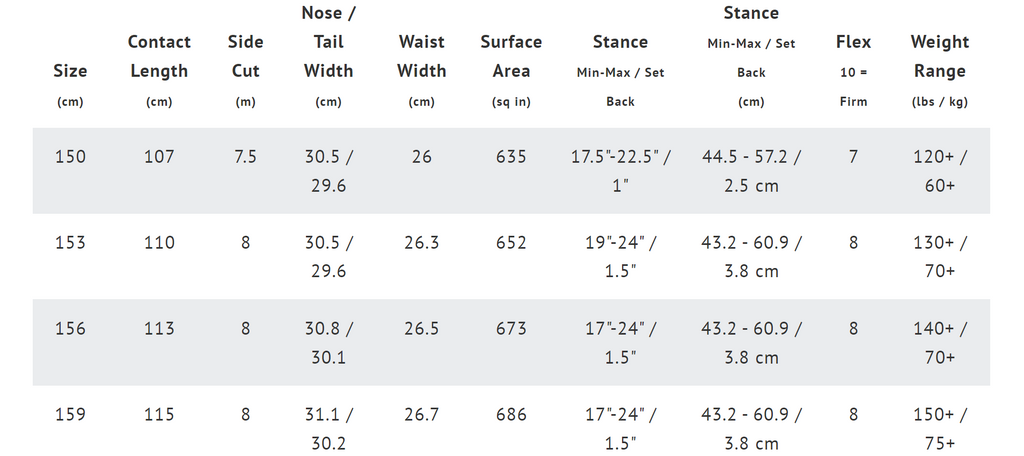Click the 150 size row cell
The image size is (1024, 456).
(x=70, y=157)
